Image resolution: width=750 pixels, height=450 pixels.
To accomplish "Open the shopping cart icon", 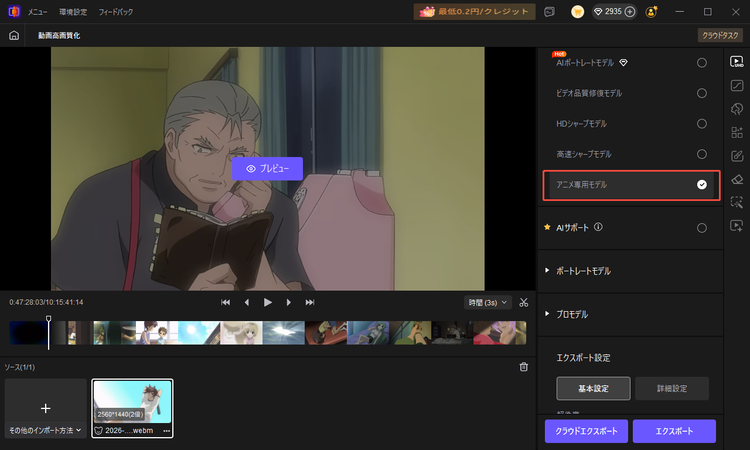I will 577,12.
